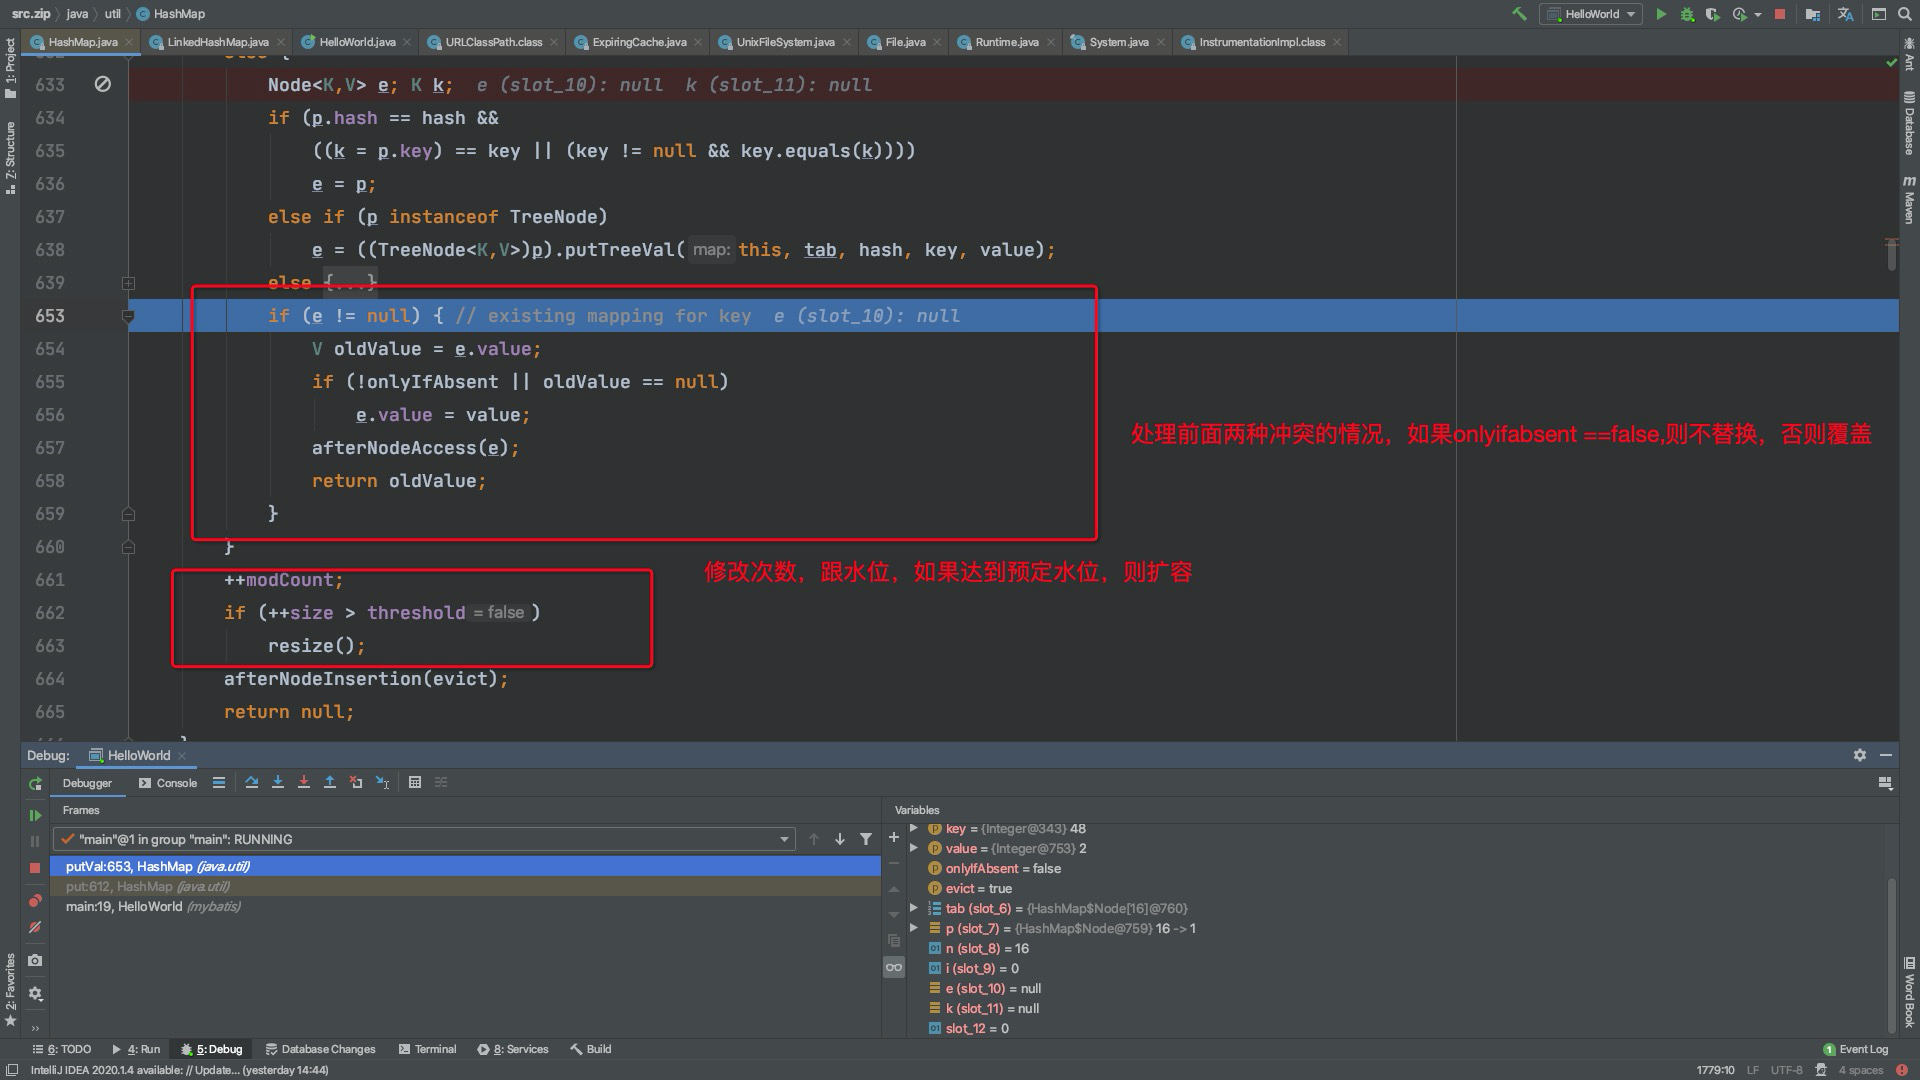This screenshot has width=1920, height=1080.
Task: Switch to URLClassPath.class tab
Action: (493, 42)
